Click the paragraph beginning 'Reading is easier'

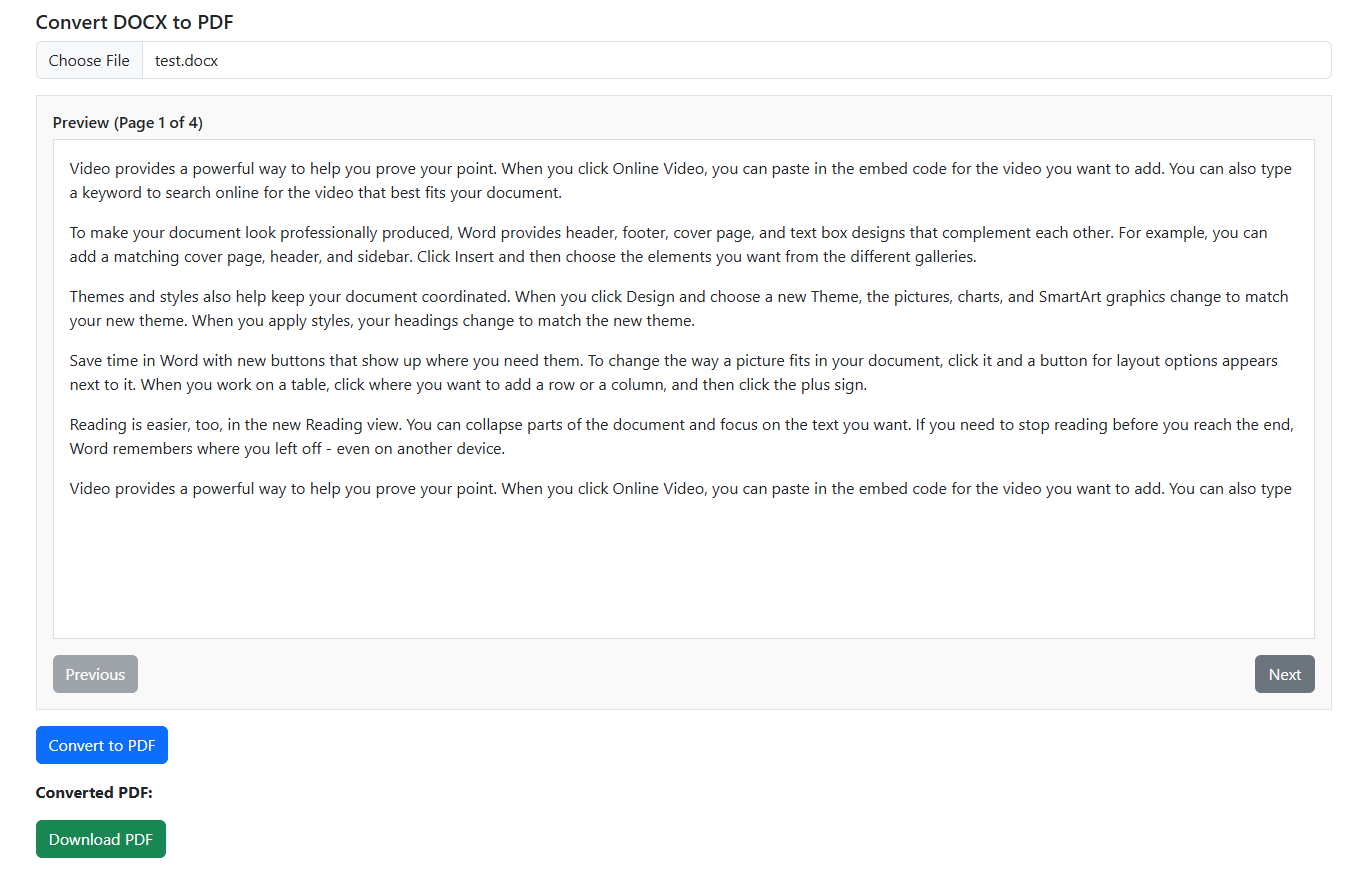coord(682,436)
